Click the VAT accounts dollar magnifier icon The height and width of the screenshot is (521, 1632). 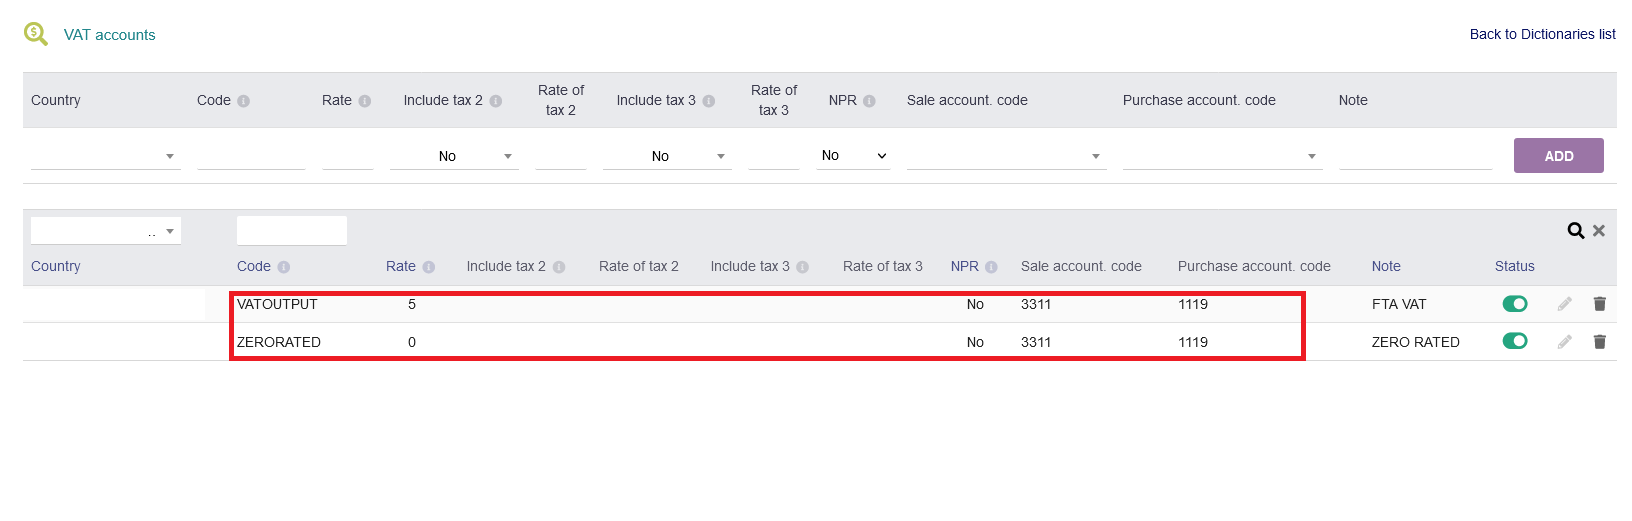point(36,34)
